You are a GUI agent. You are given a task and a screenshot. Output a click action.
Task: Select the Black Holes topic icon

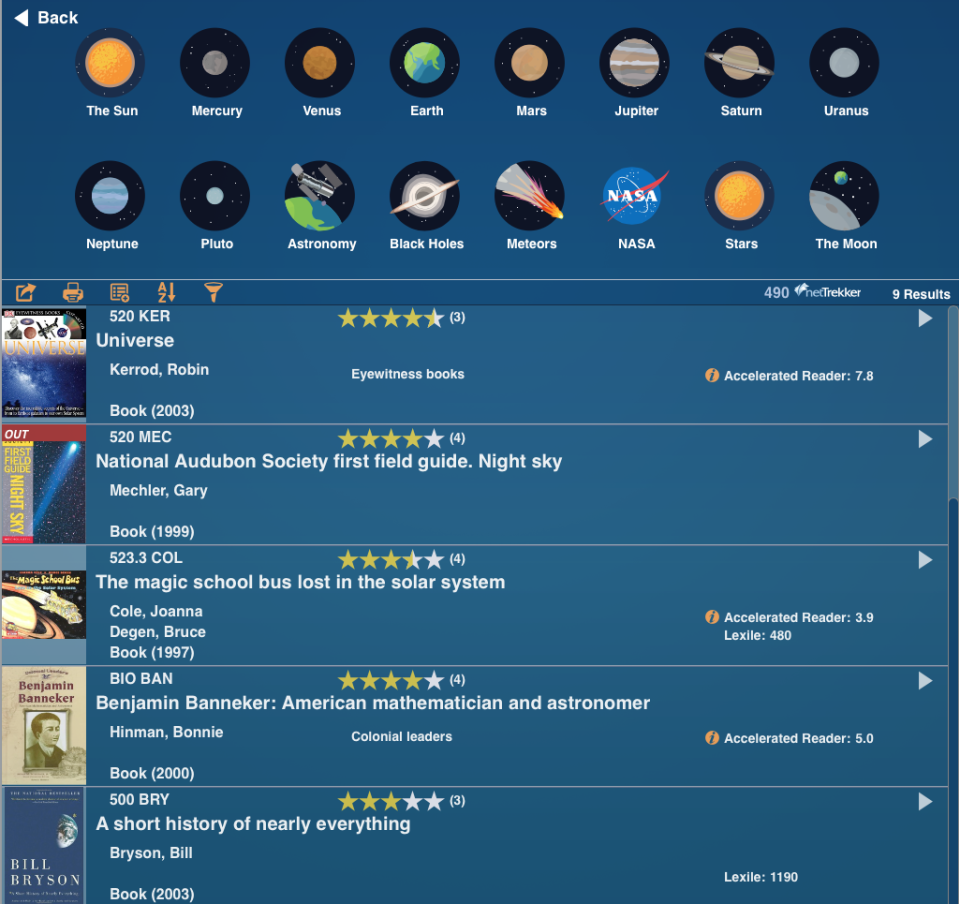[x=425, y=196]
